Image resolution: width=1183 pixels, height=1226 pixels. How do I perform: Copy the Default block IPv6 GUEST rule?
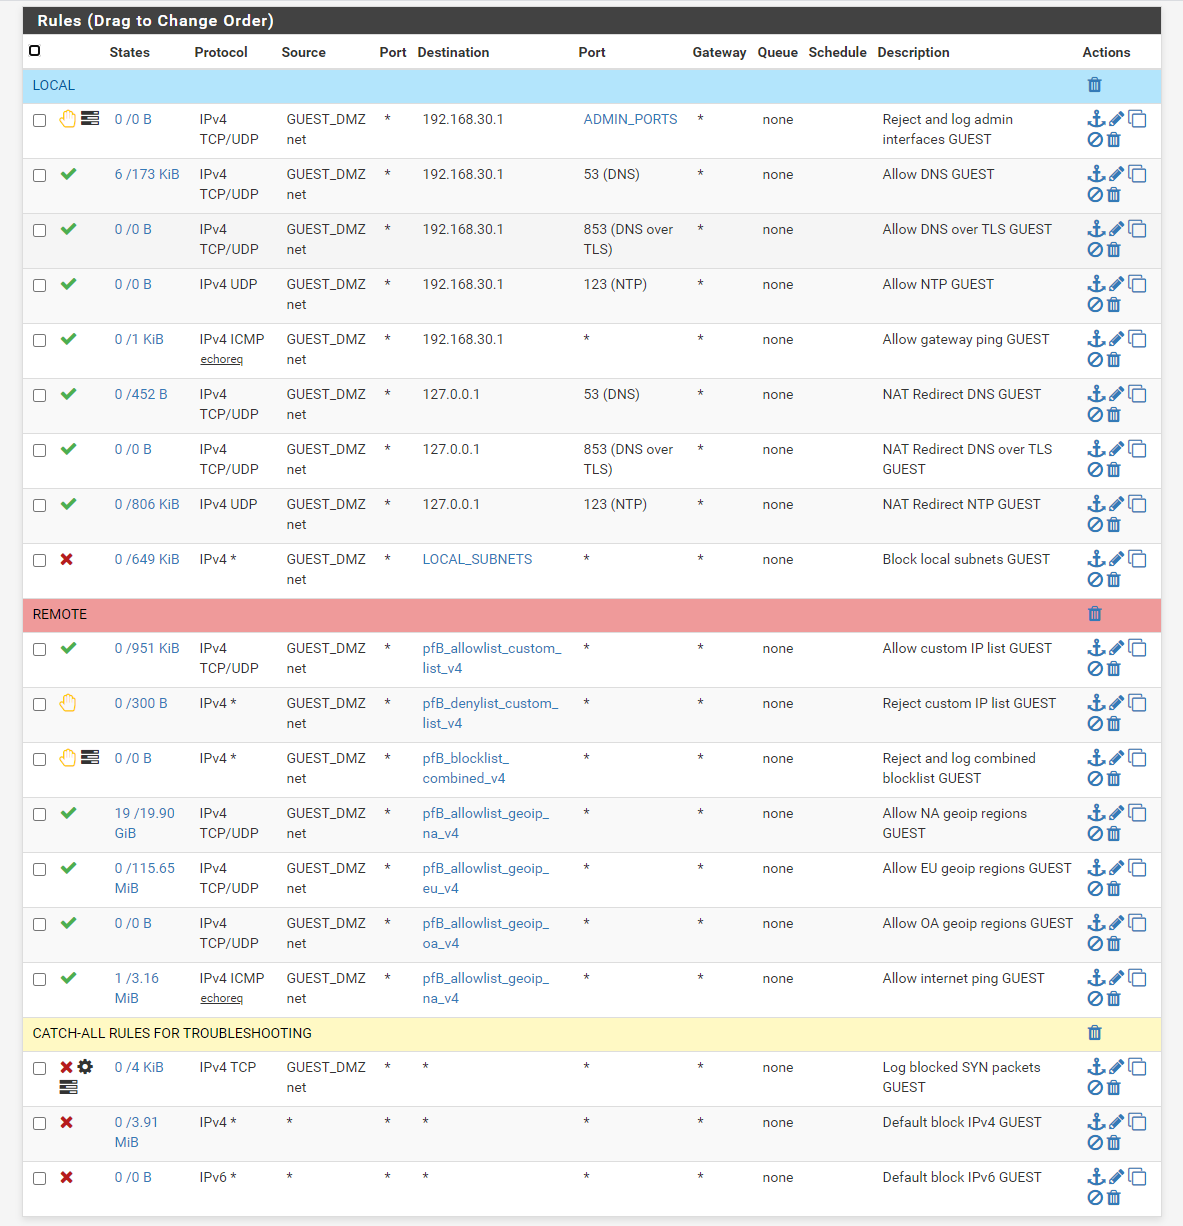[1137, 1177]
